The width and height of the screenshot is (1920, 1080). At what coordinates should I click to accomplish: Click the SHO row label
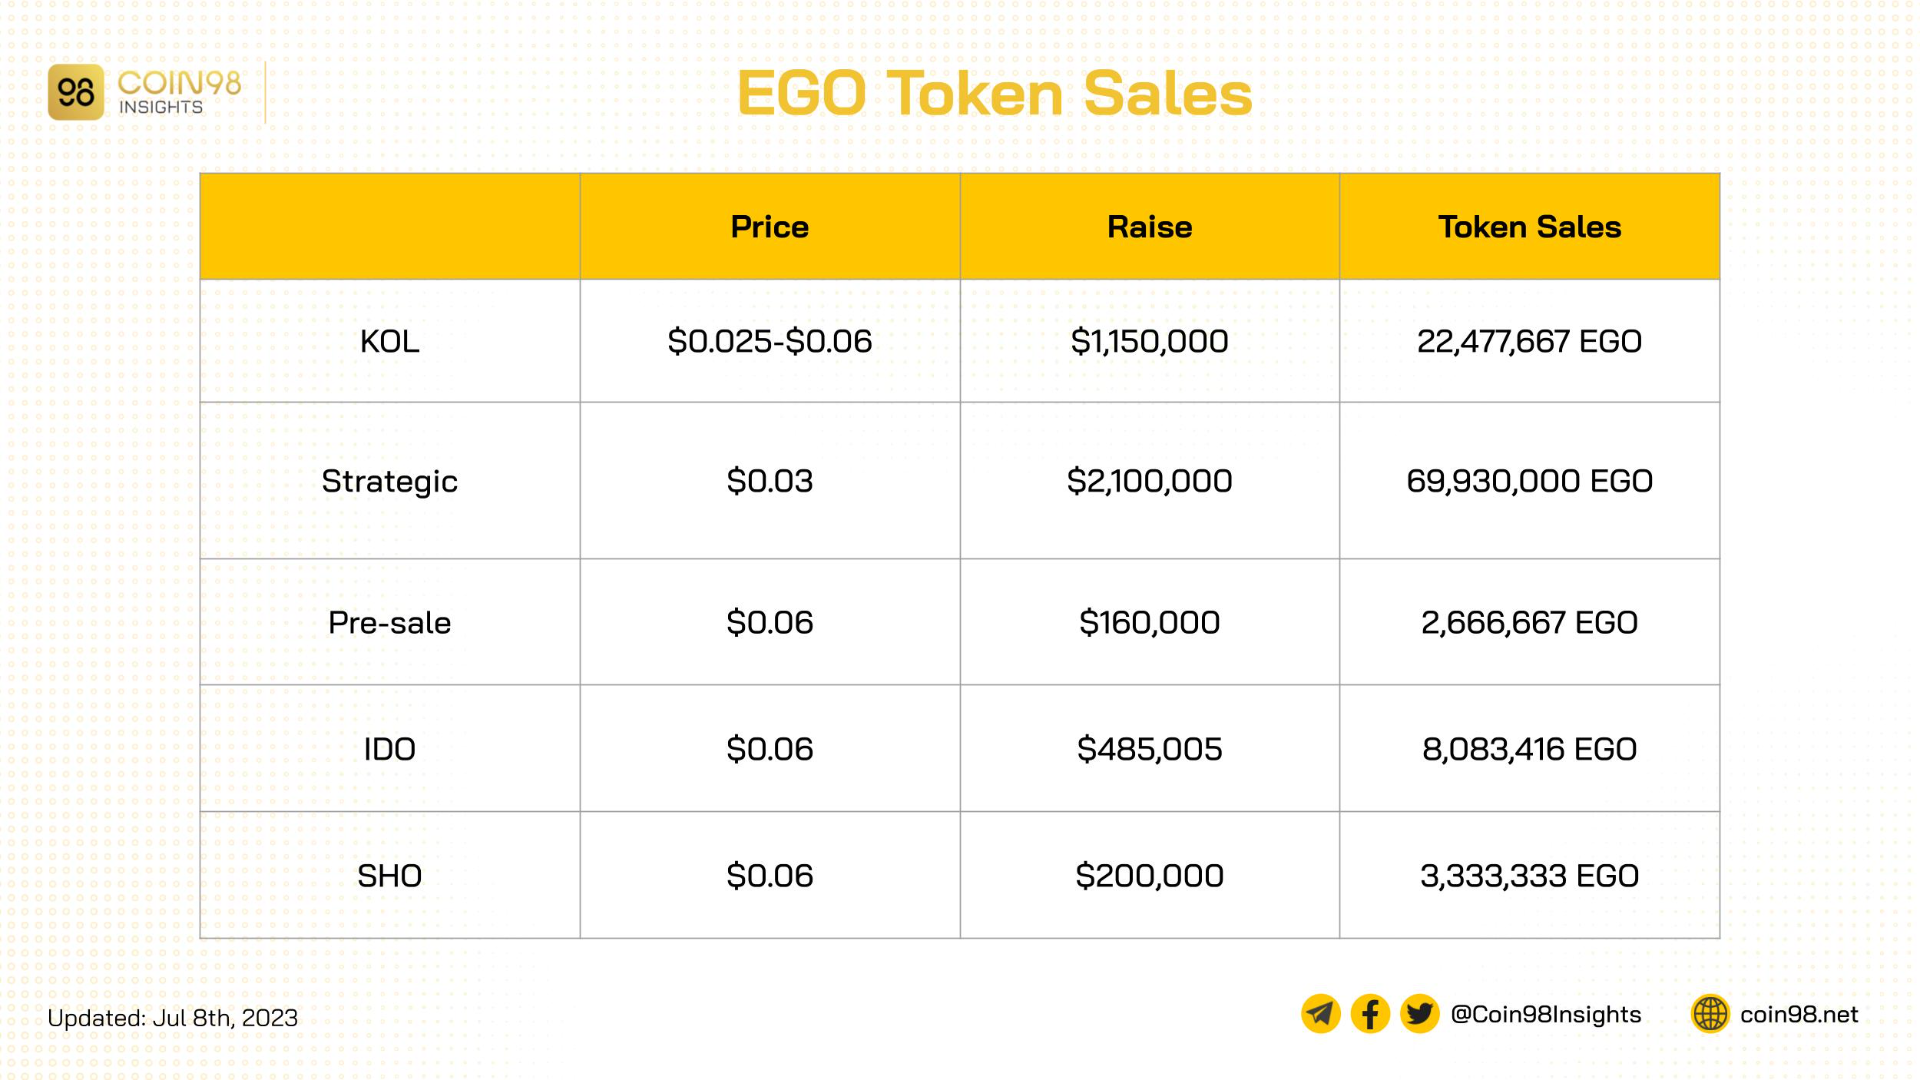click(x=390, y=876)
